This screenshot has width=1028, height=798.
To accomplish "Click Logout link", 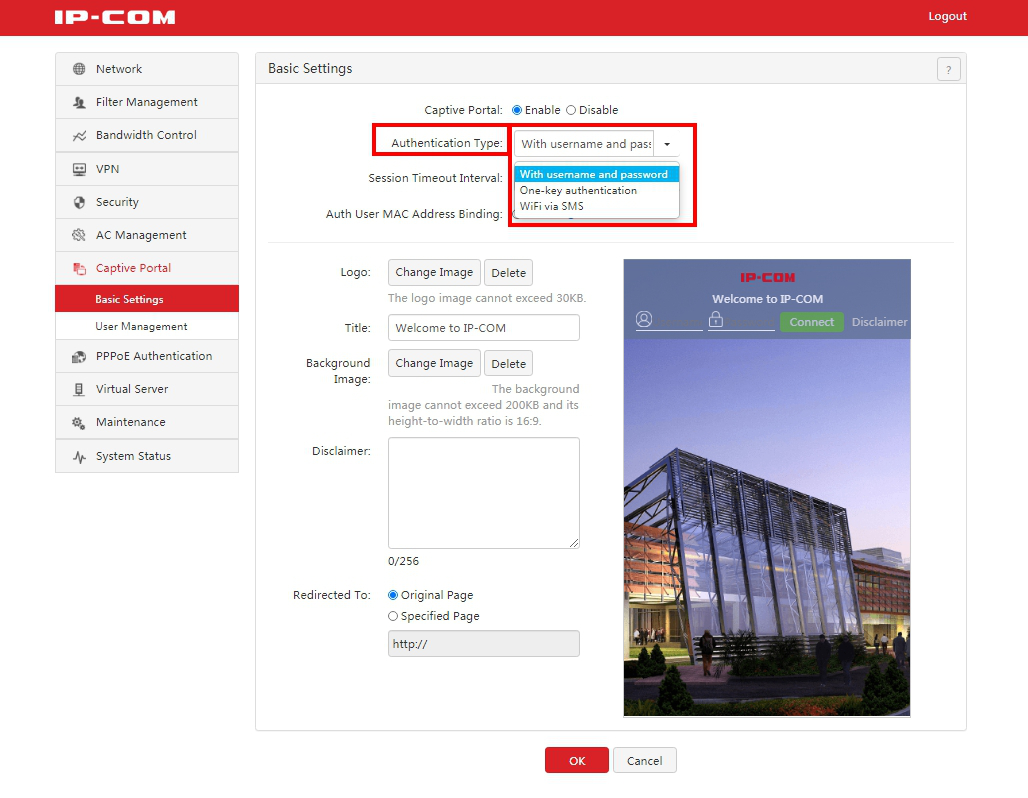I will point(947,16).
